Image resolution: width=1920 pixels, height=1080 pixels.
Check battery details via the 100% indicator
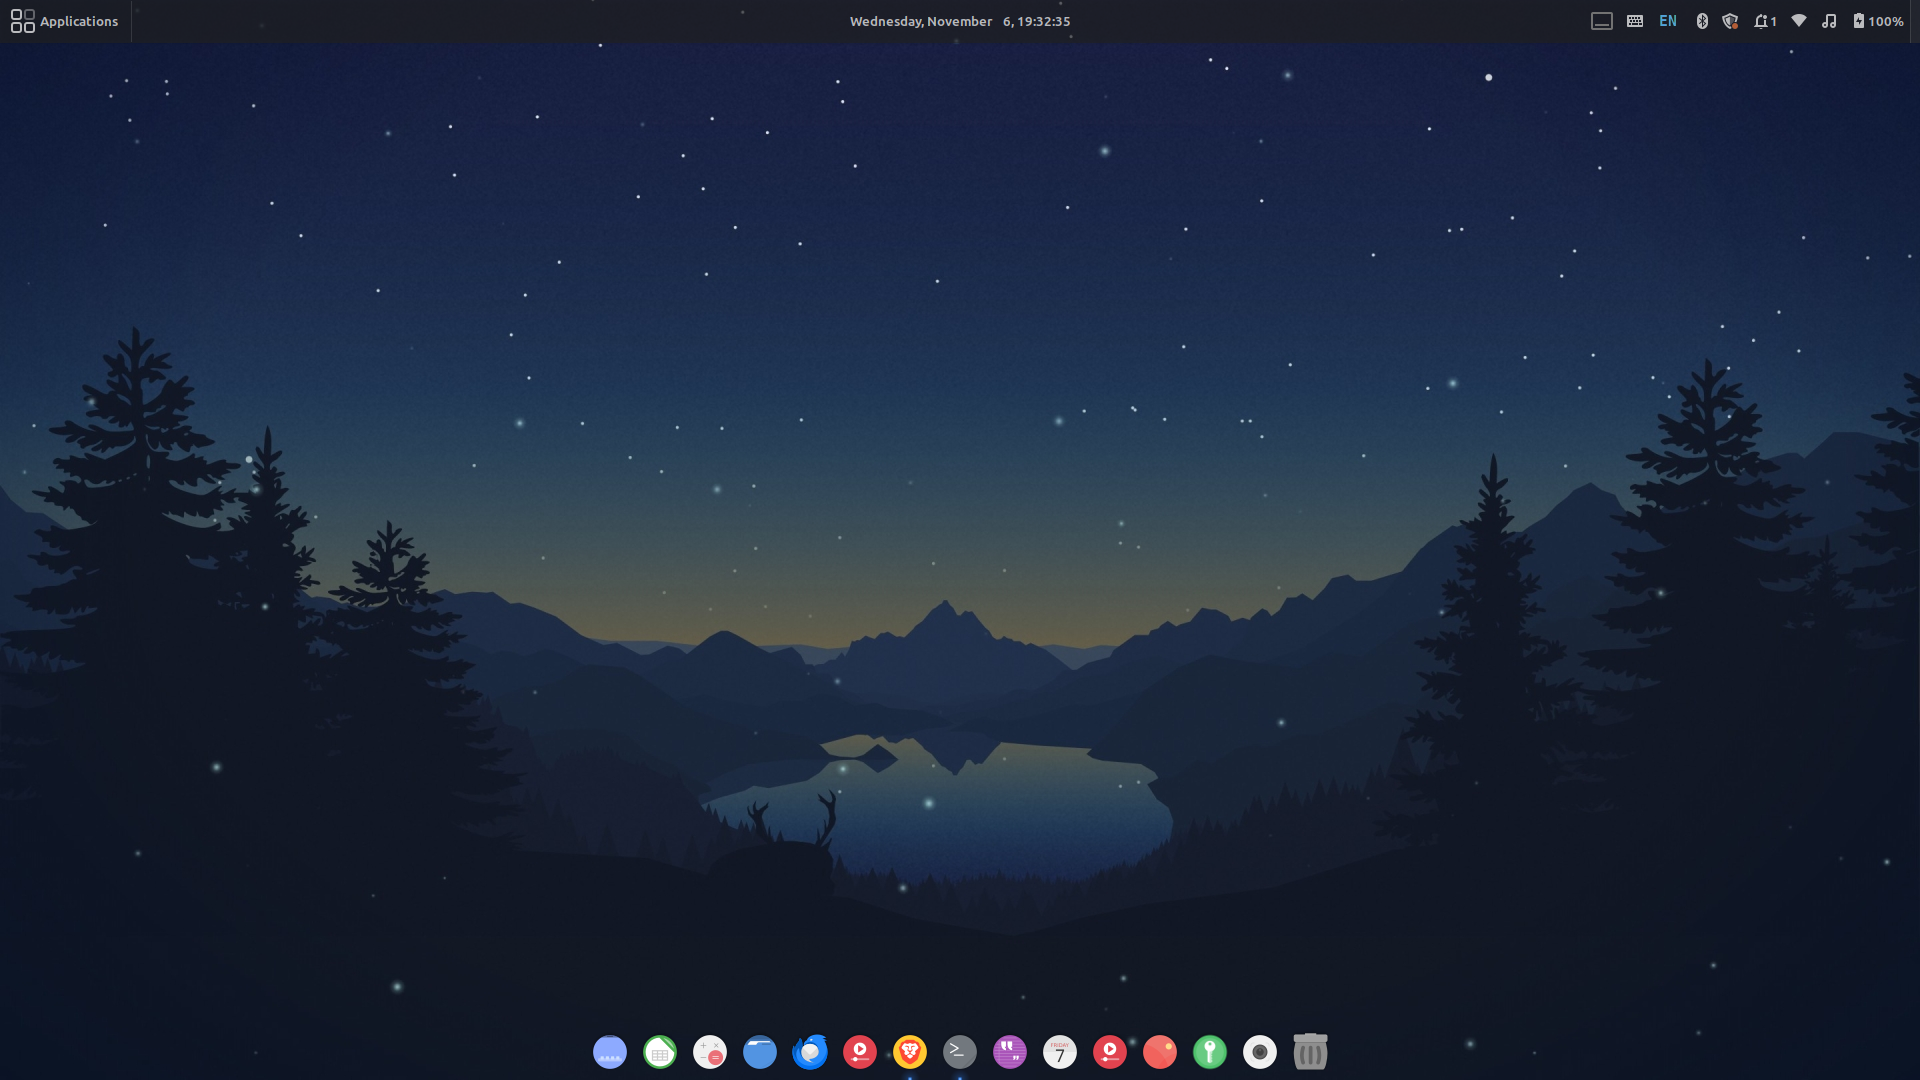pos(1878,20)
